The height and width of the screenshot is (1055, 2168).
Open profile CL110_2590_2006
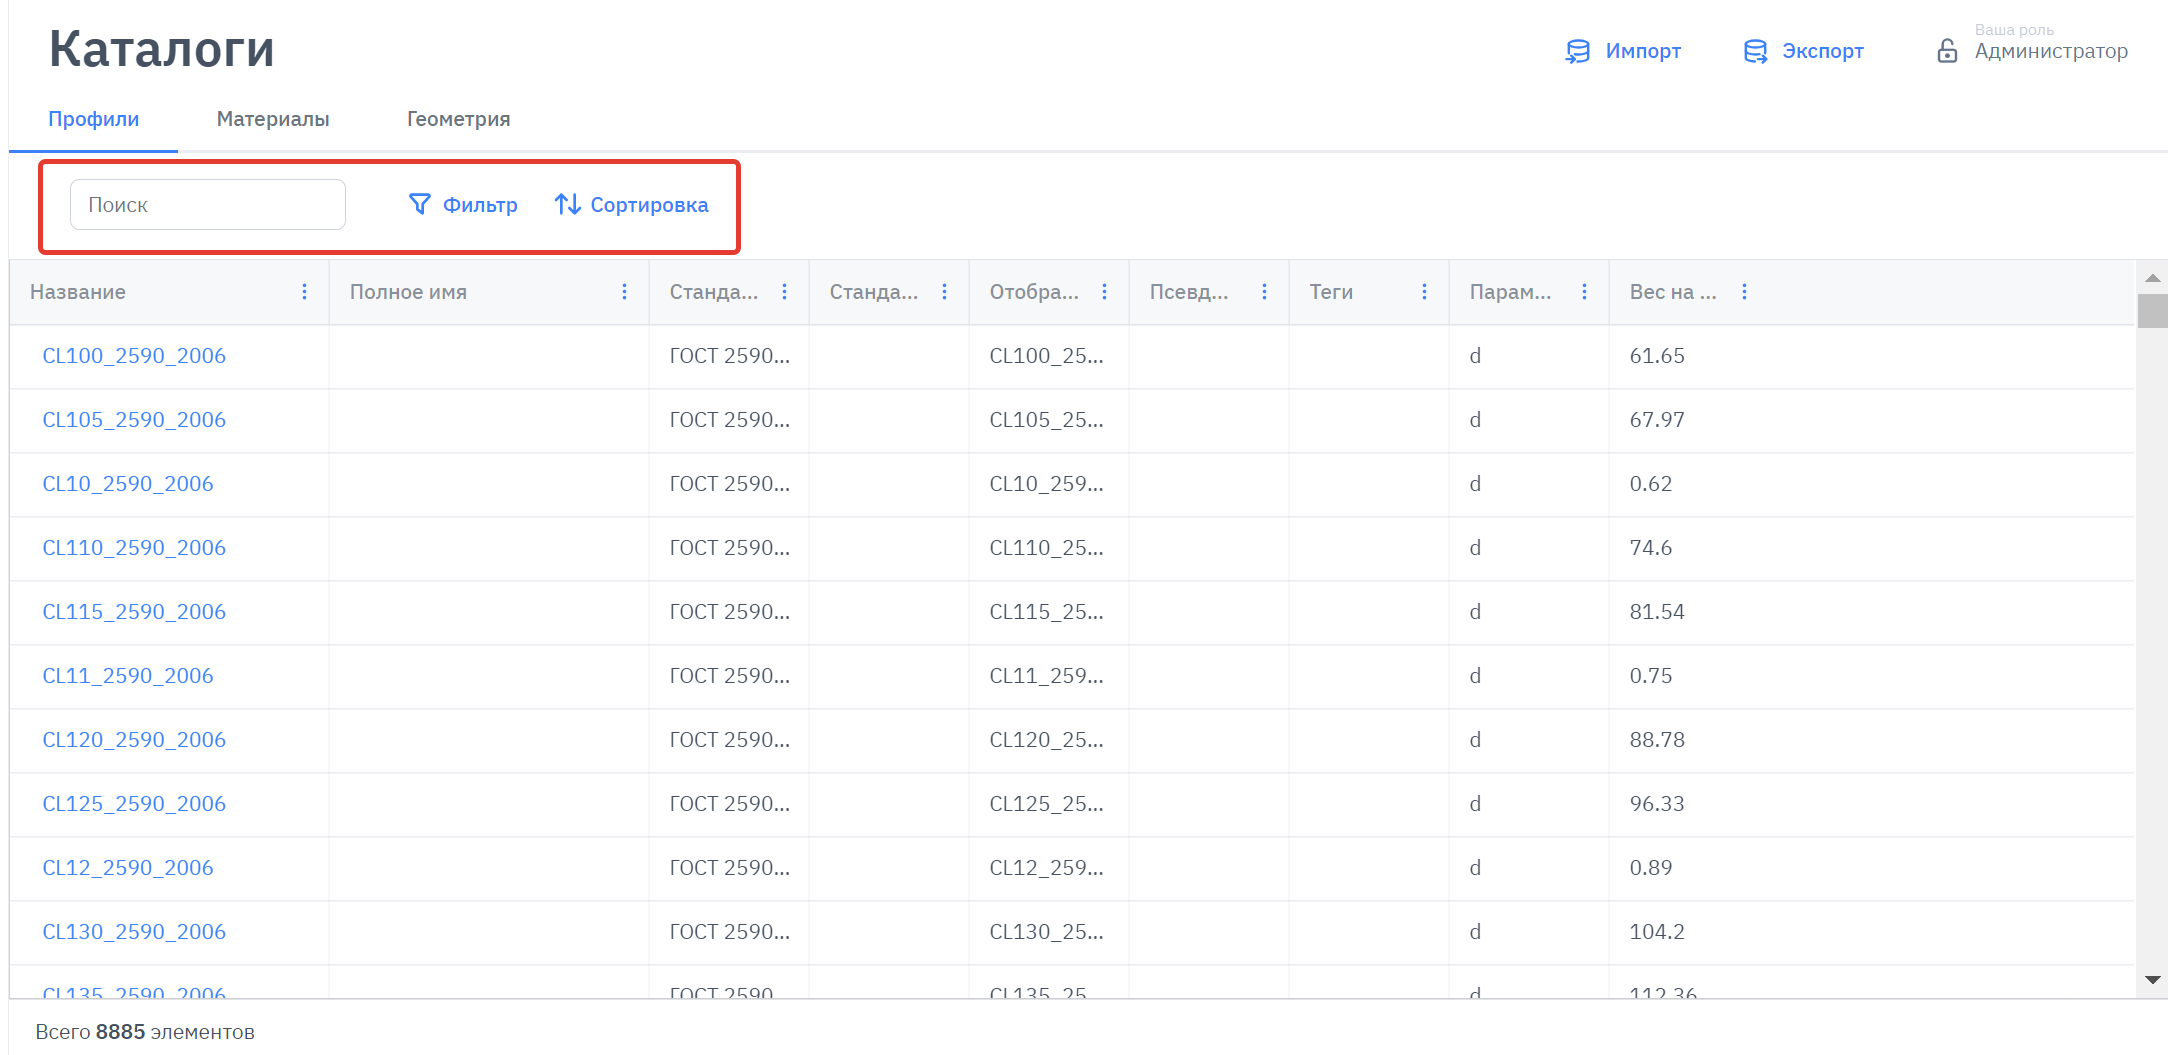[134, 548]
